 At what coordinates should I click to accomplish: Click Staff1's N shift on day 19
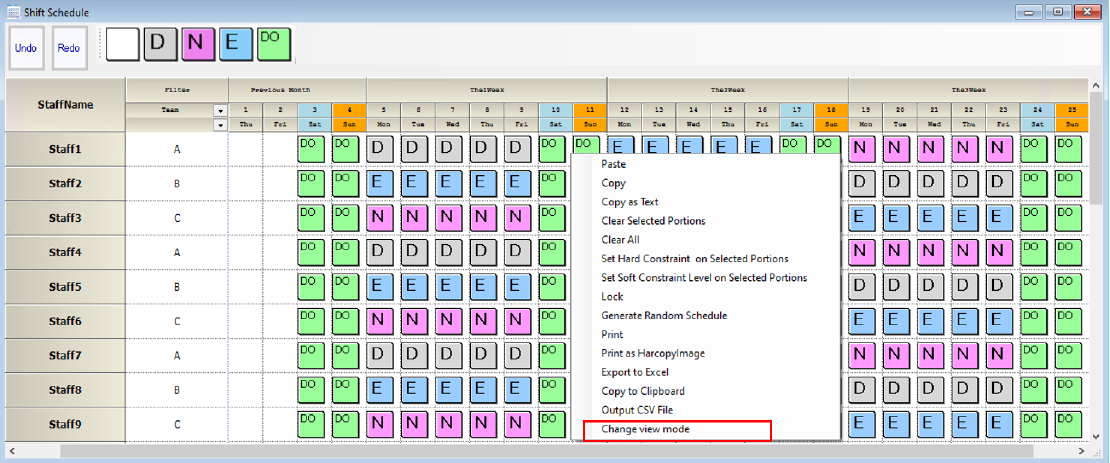(x=864, y=149)
